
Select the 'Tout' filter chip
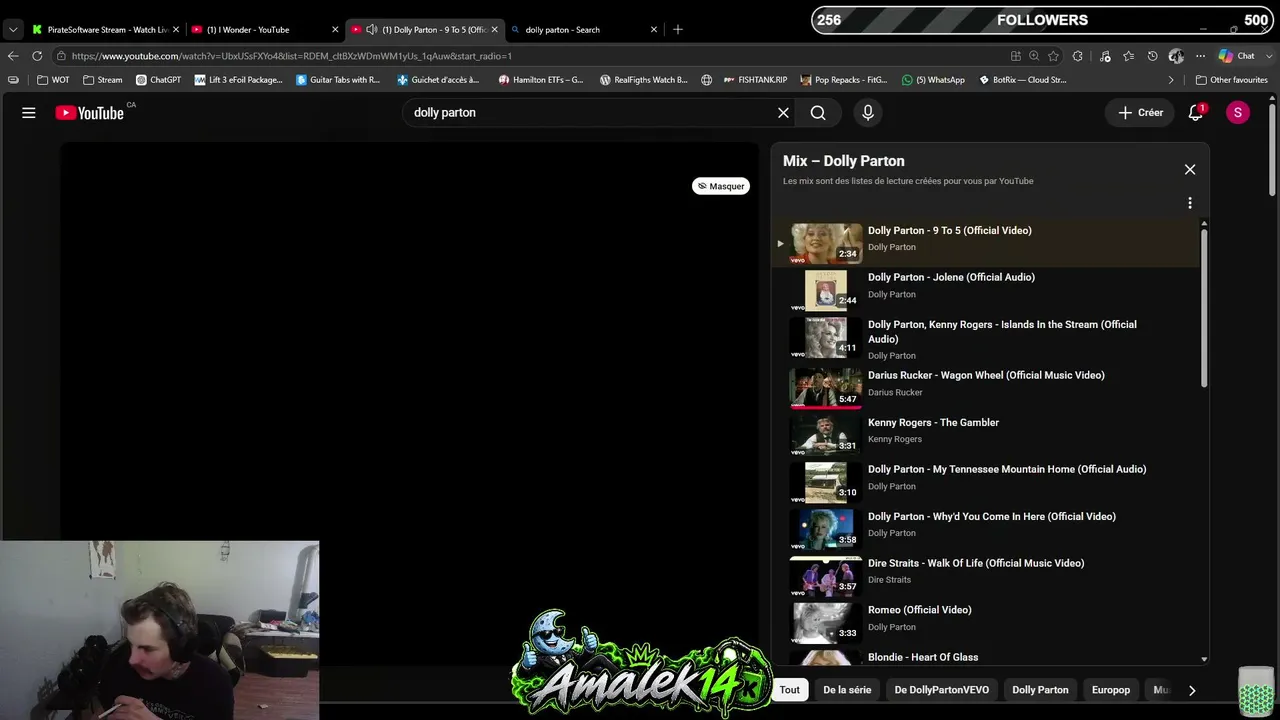[790, 690]
